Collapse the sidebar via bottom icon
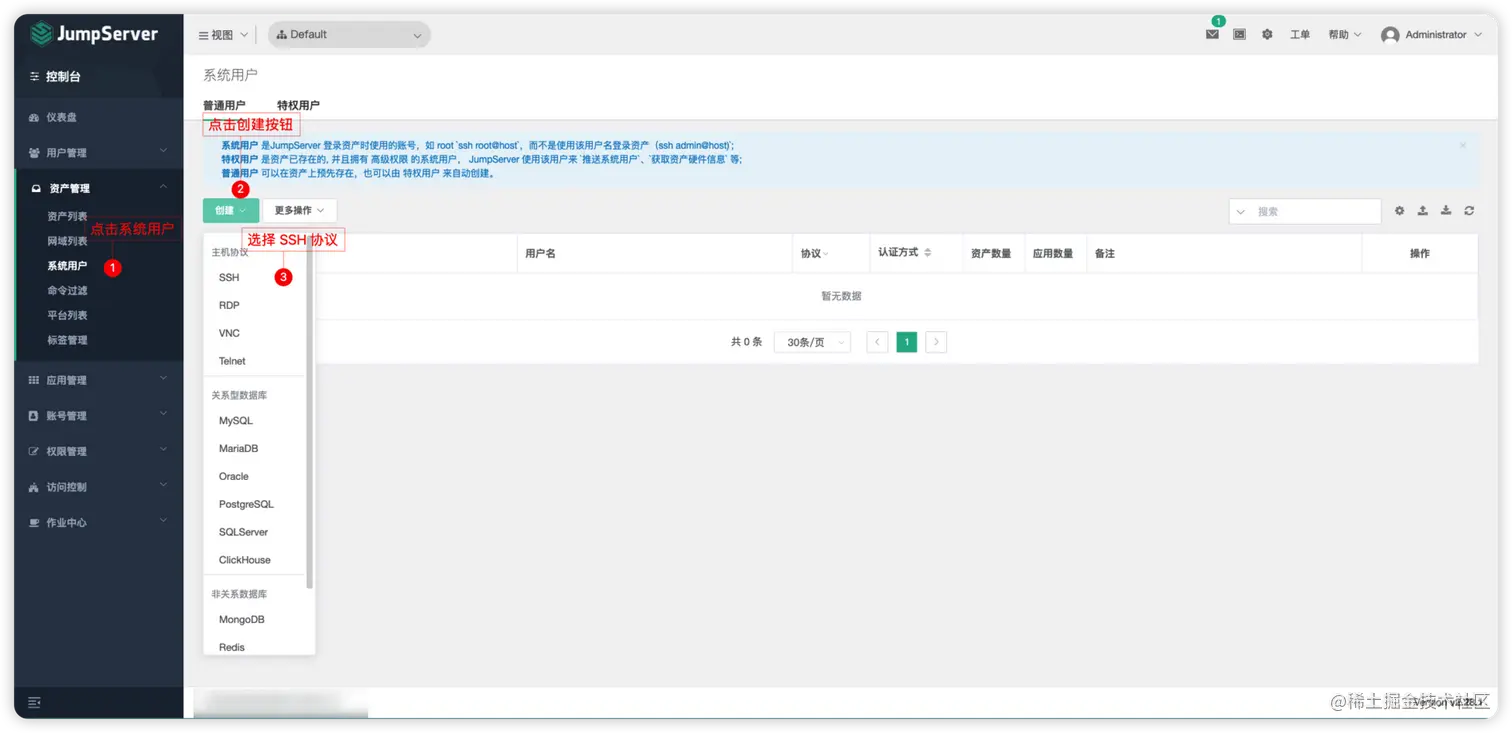 point(35,703)
